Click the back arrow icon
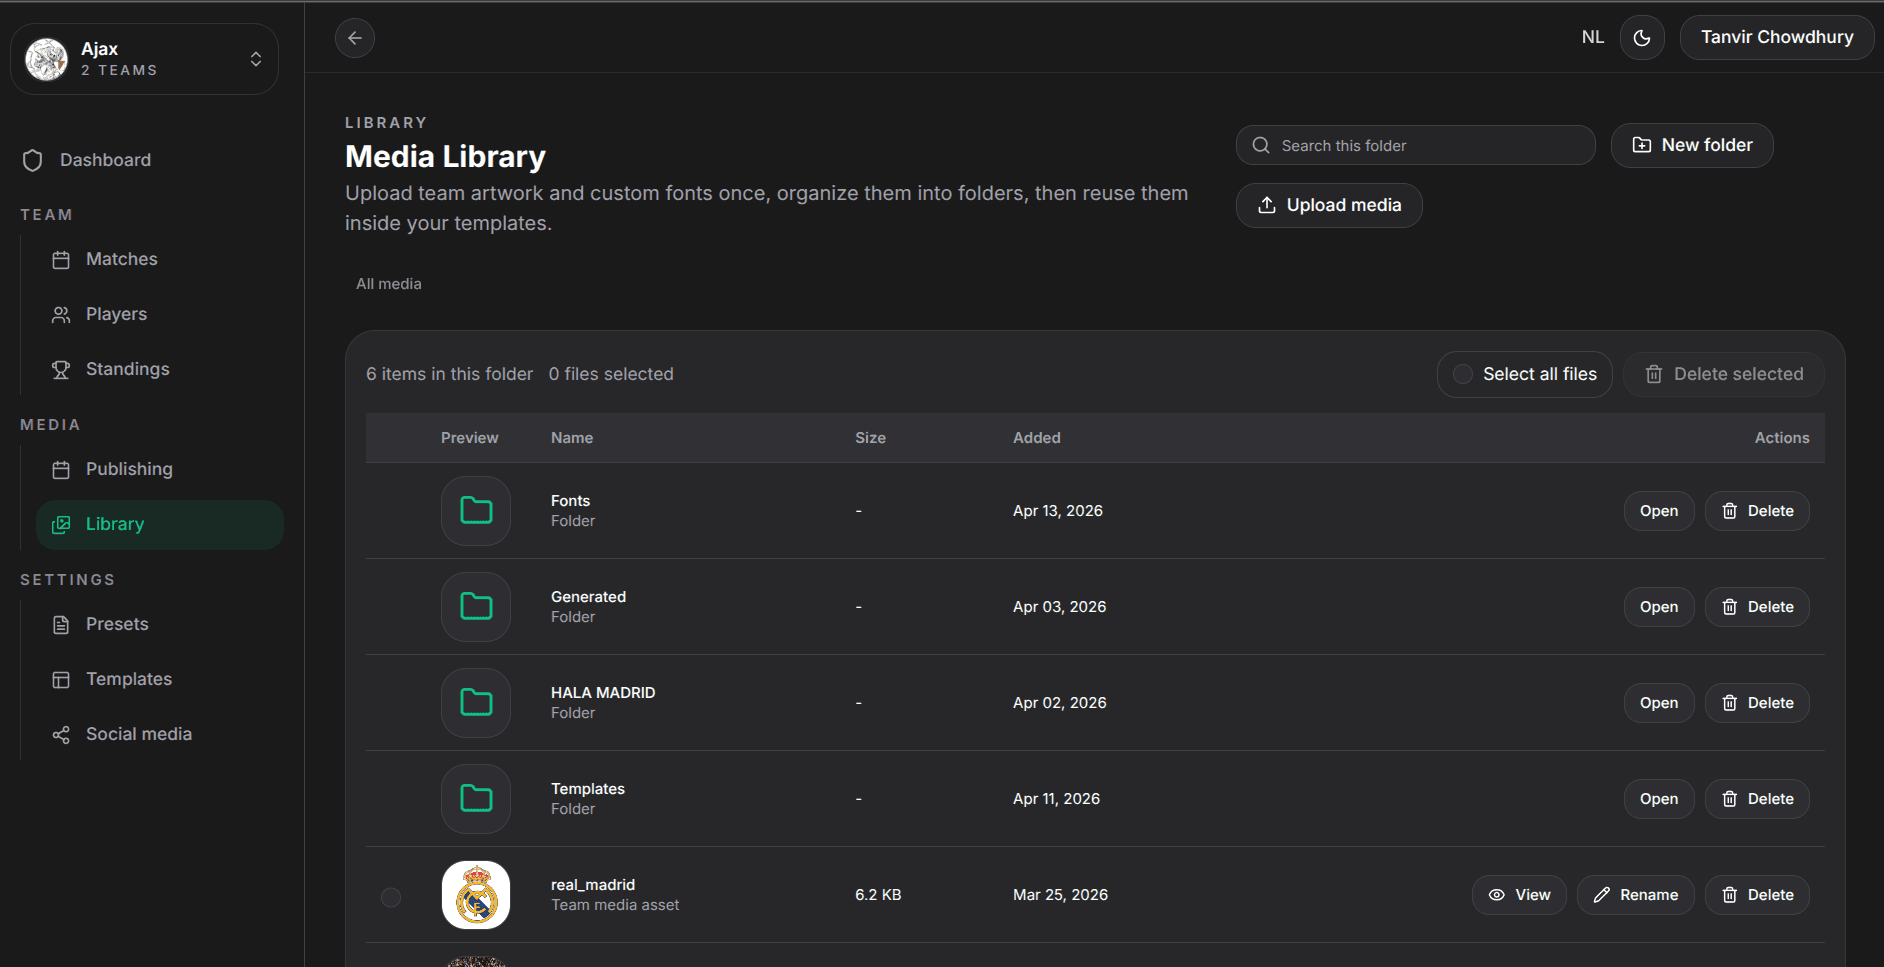Viewport: 1884px width, 967px height. point(355,38)
